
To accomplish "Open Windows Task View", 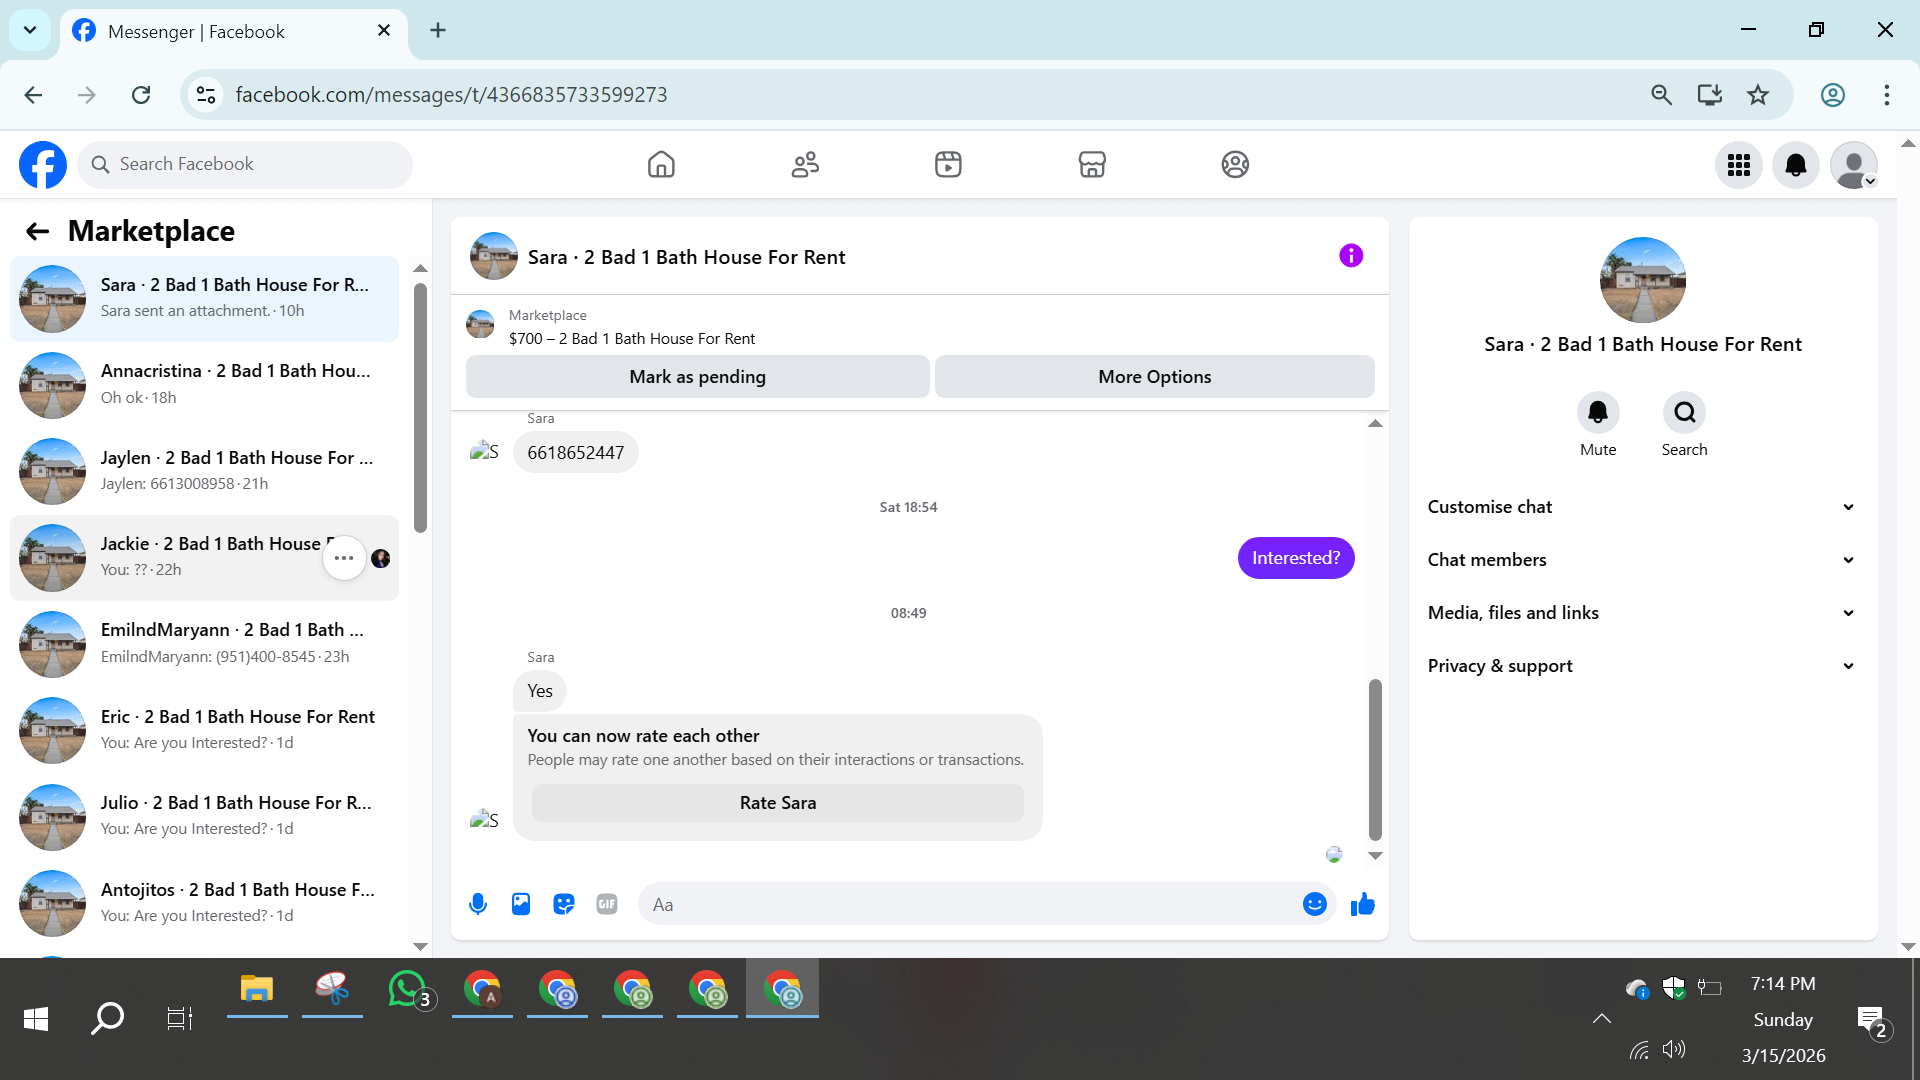I will [x=179, y=1019].
